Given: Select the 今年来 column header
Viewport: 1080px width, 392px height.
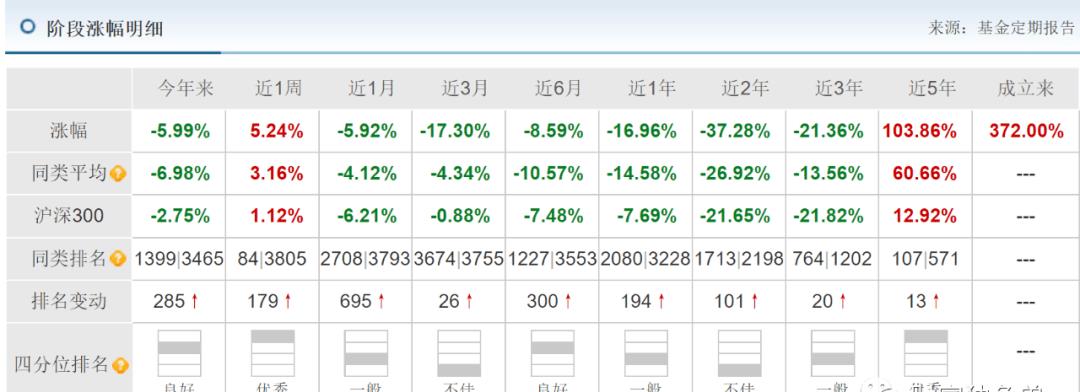Looking at the screenshot, I should pos(186,88).
